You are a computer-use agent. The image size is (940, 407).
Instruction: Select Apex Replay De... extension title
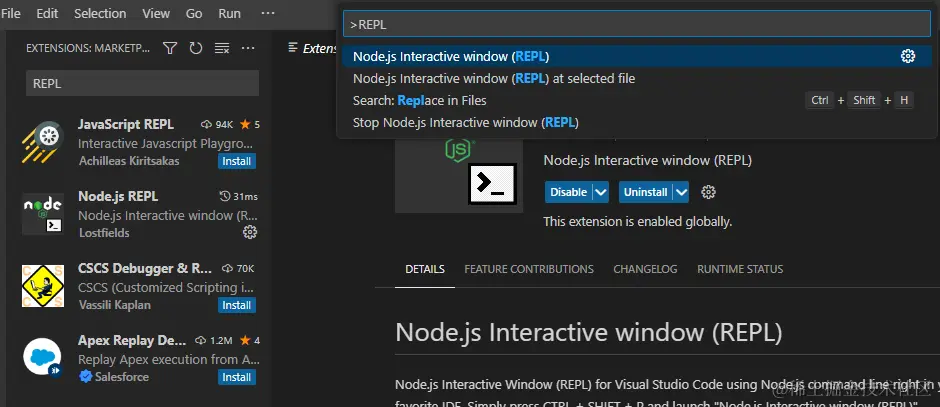click(x=132, y=340)
